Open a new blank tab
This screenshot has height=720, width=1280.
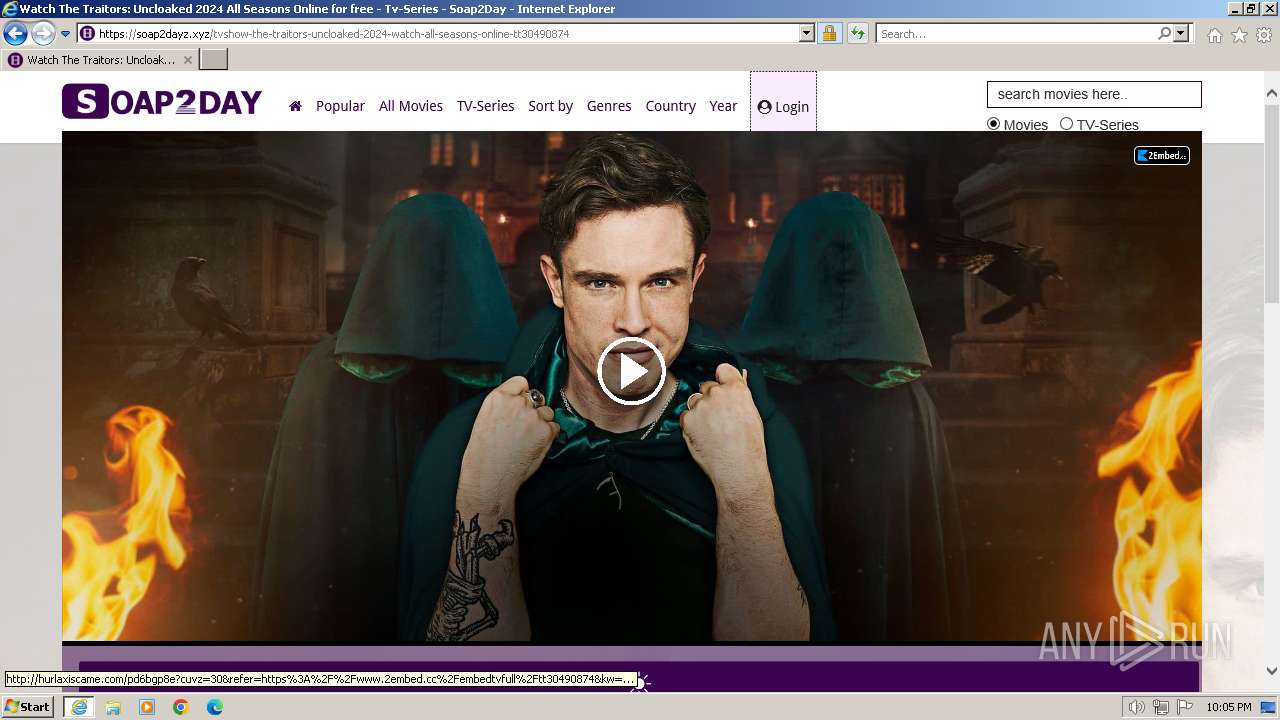(x=214, y=60)
